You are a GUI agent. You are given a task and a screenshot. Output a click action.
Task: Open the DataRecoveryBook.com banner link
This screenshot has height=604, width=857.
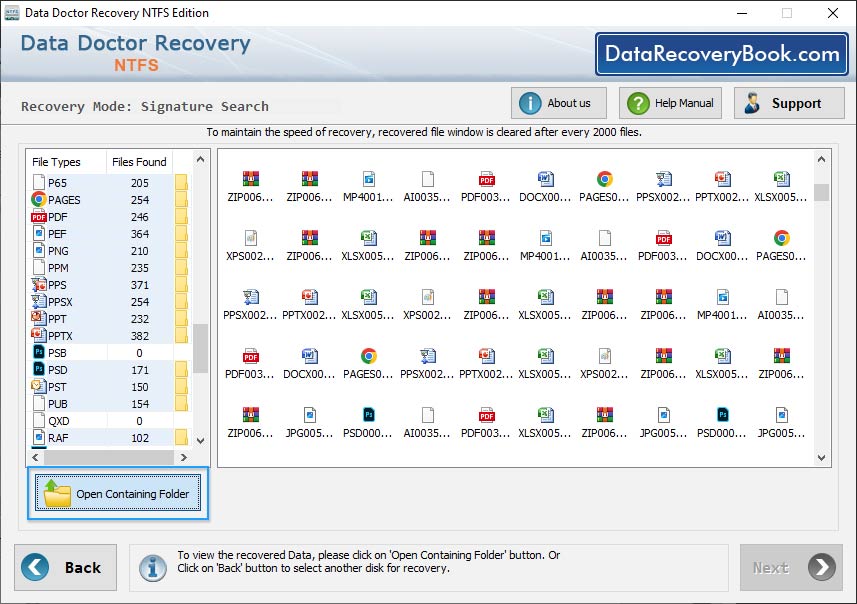tap(723, 55)
